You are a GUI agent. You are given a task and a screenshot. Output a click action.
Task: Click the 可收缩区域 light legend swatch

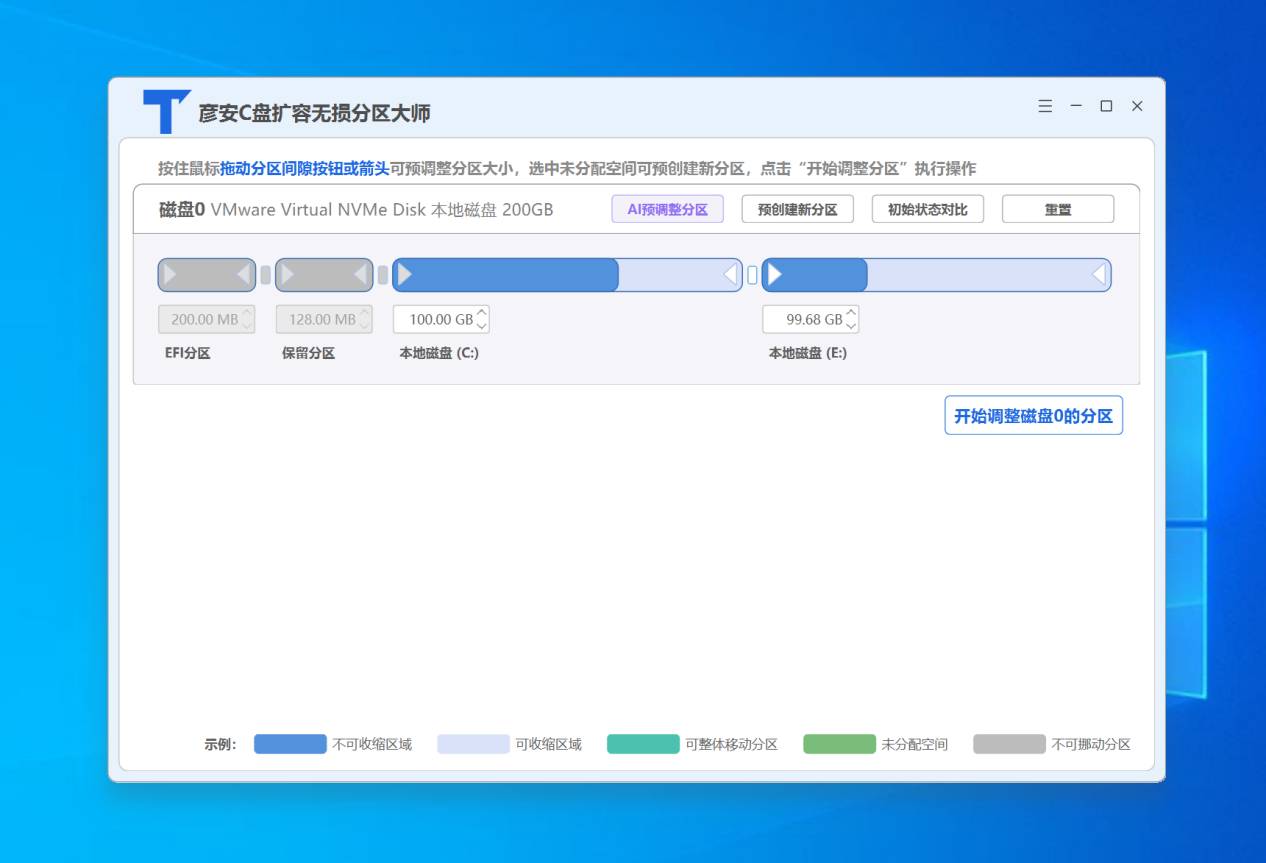click(473, 744)
